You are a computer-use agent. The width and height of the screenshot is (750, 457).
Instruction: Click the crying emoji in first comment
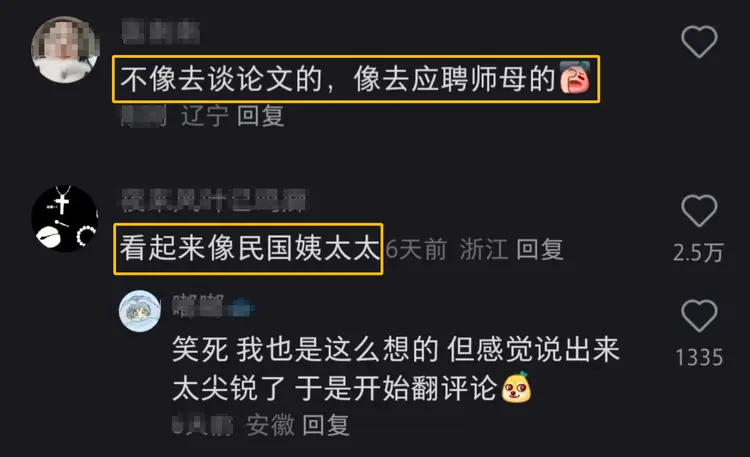[574, 77]
